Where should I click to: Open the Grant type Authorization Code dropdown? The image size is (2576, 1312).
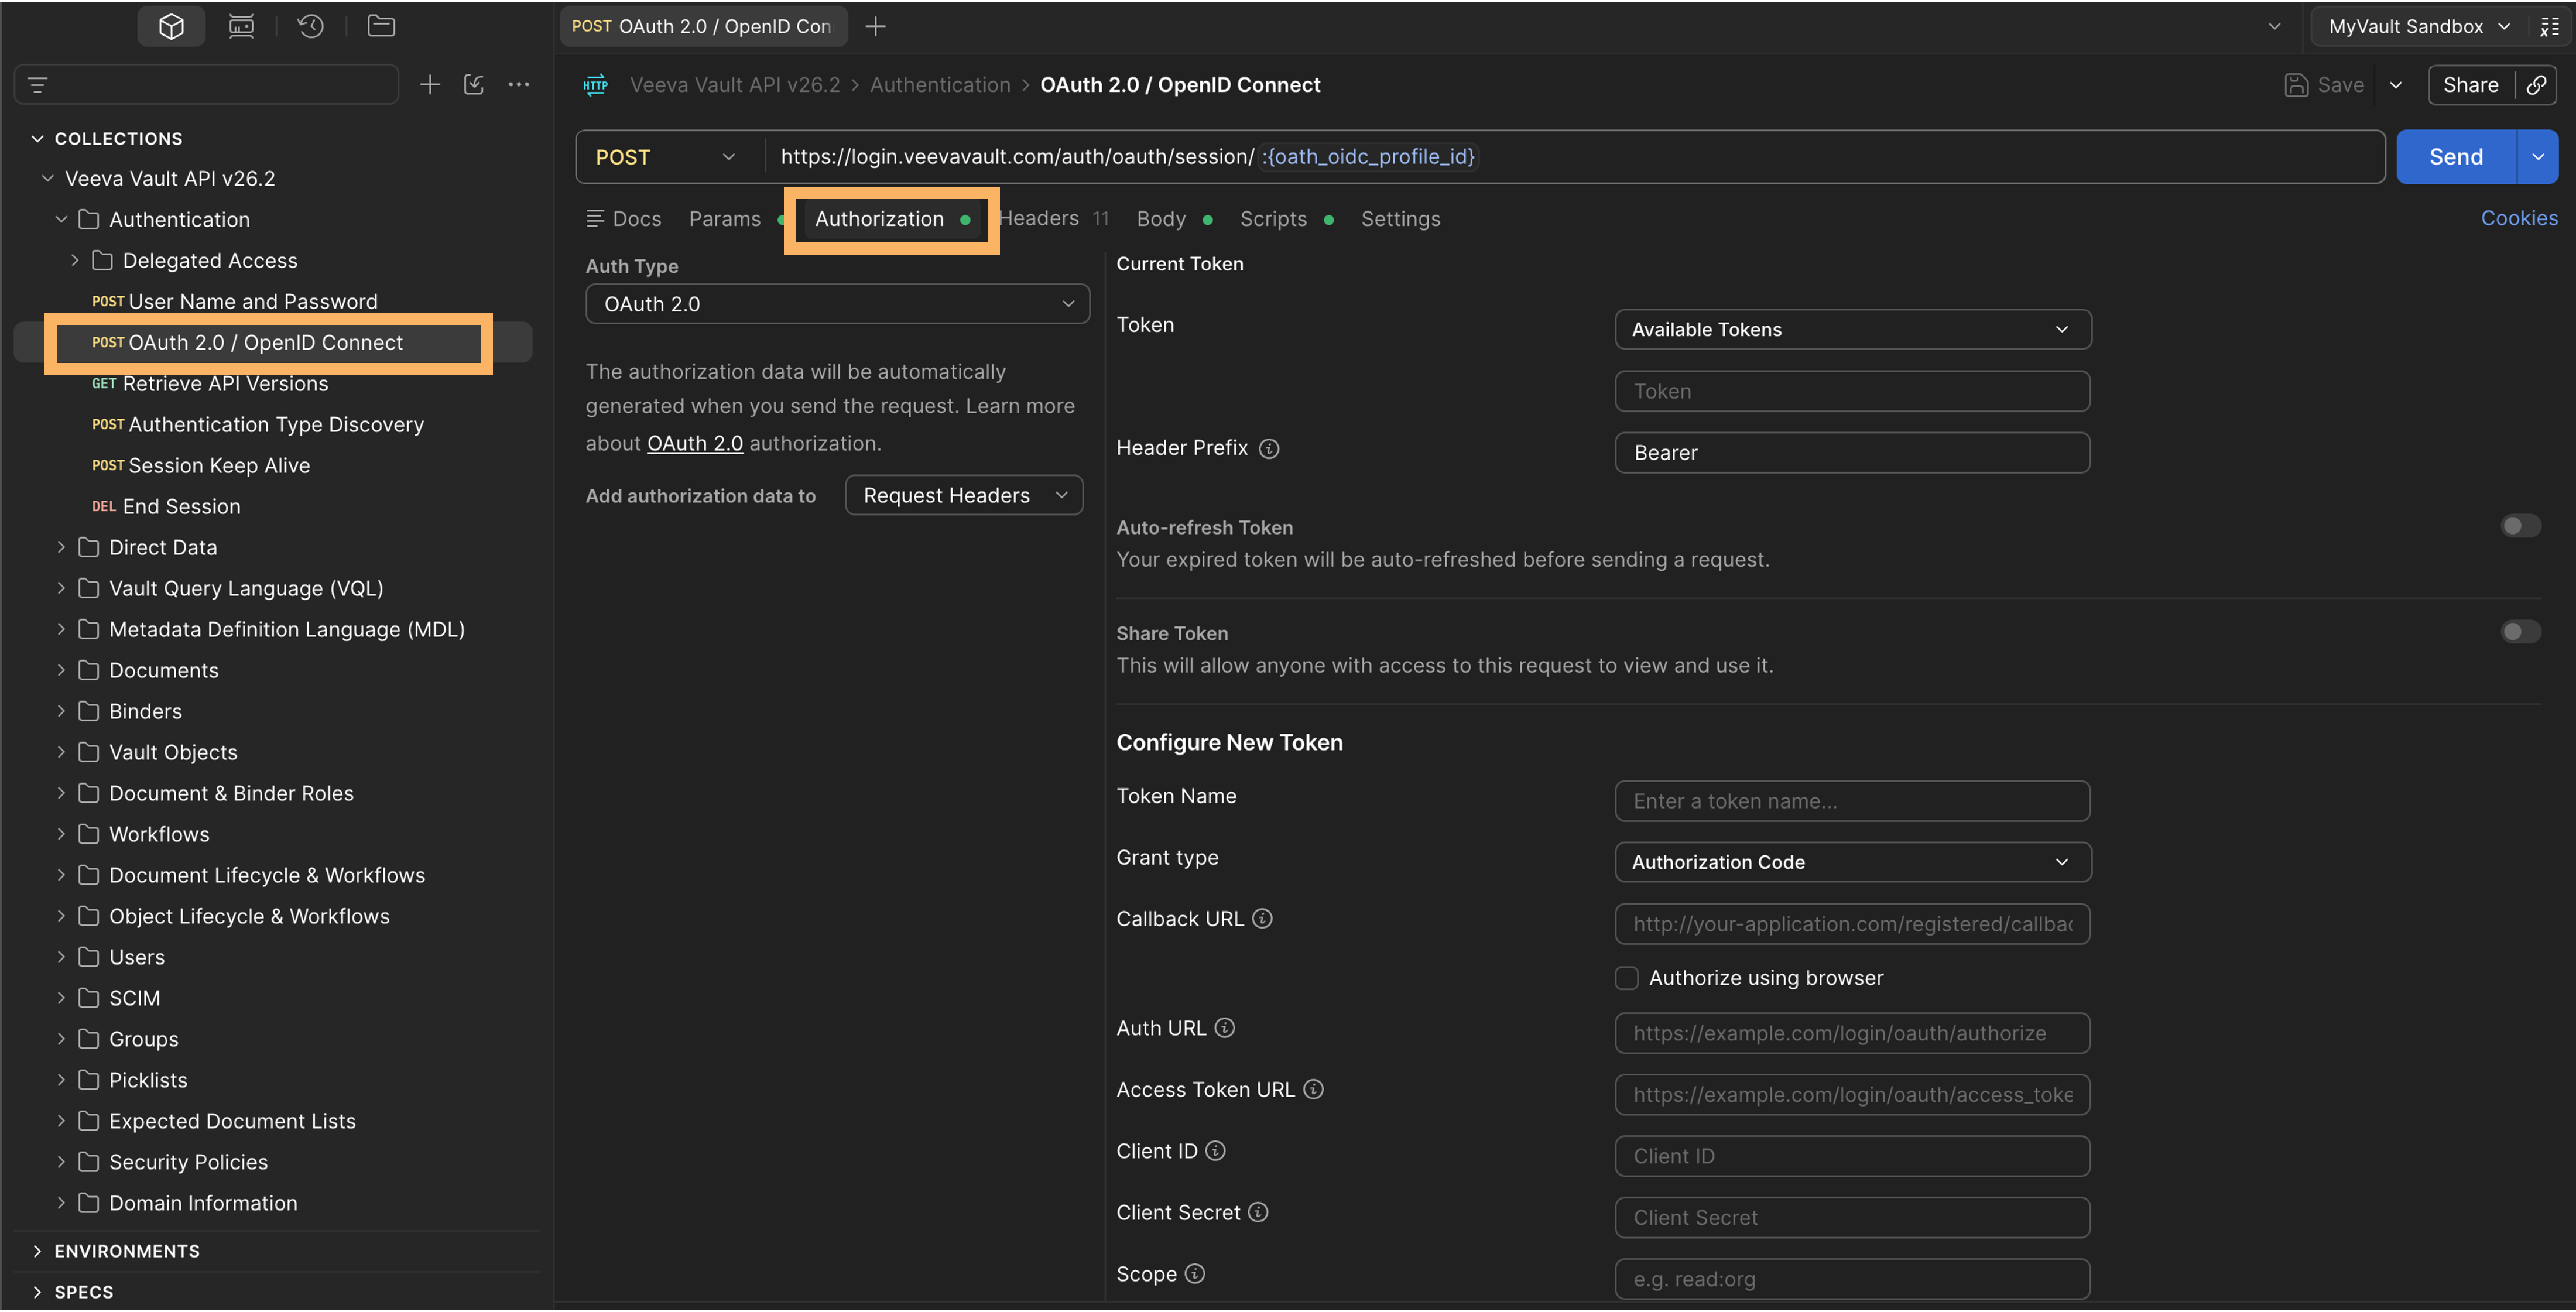[x=1852, y=862]
